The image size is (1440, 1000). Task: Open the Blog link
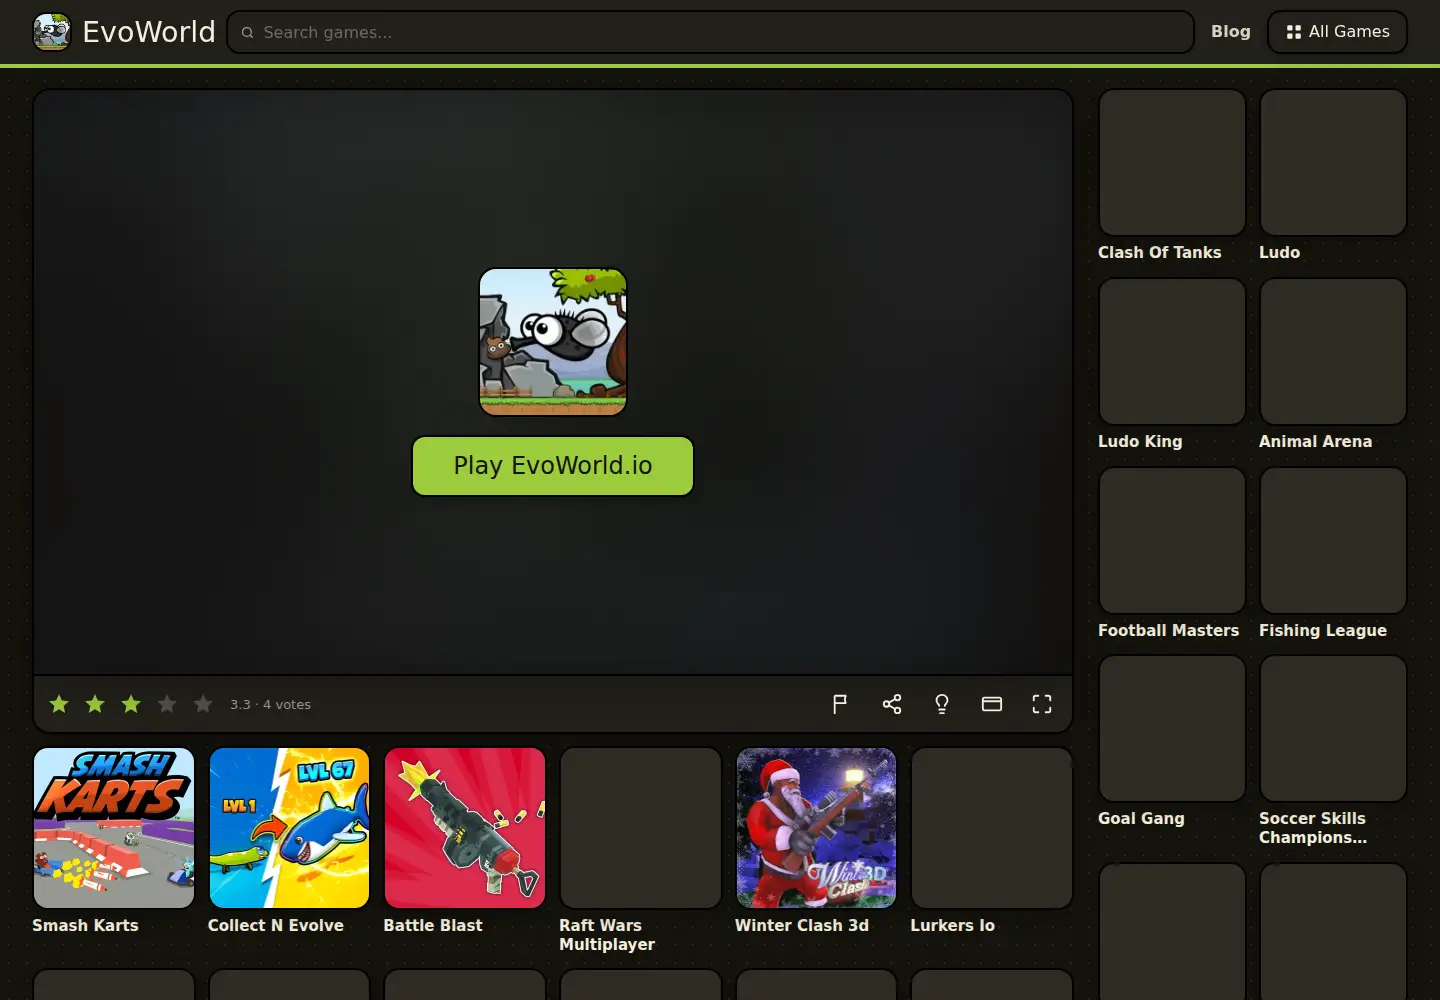click(1231, 32)
